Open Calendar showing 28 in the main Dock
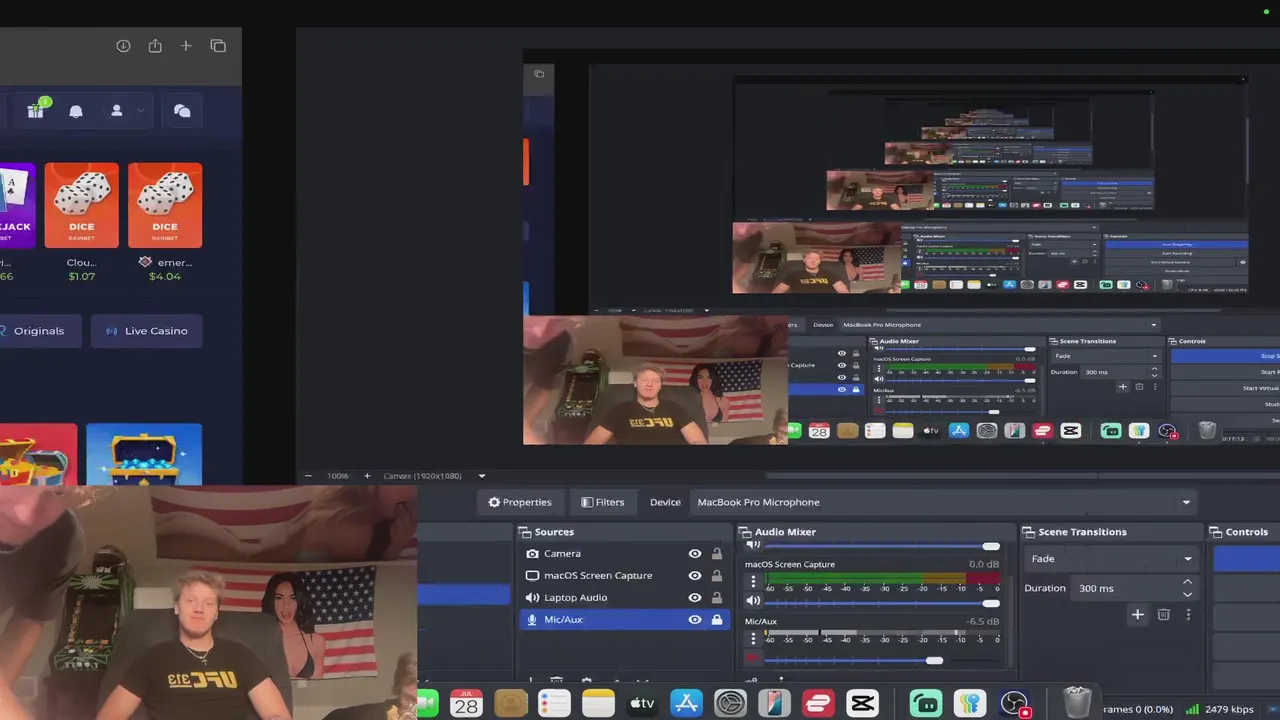Screen dimensions: 1280x720 coord(467,704)
